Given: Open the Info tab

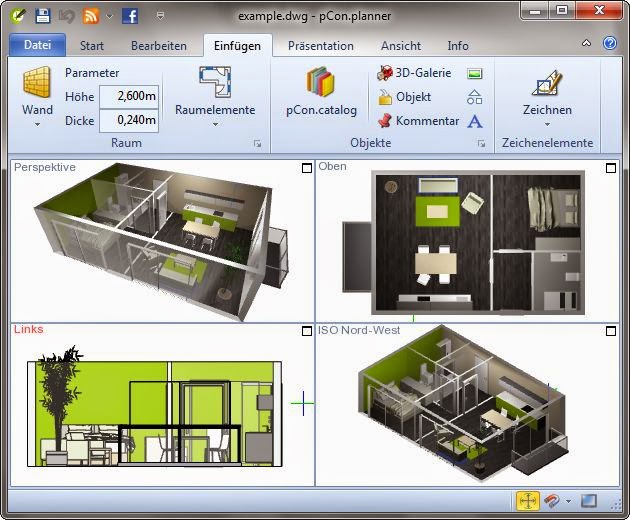Looking at the screenshot, I should pos(458,46).
